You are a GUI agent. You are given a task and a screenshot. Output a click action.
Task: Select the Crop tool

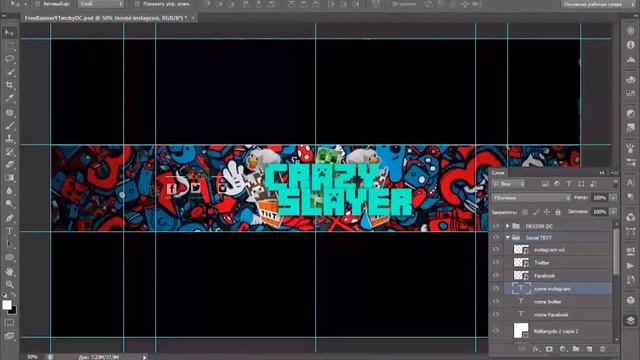pos(10,85)
